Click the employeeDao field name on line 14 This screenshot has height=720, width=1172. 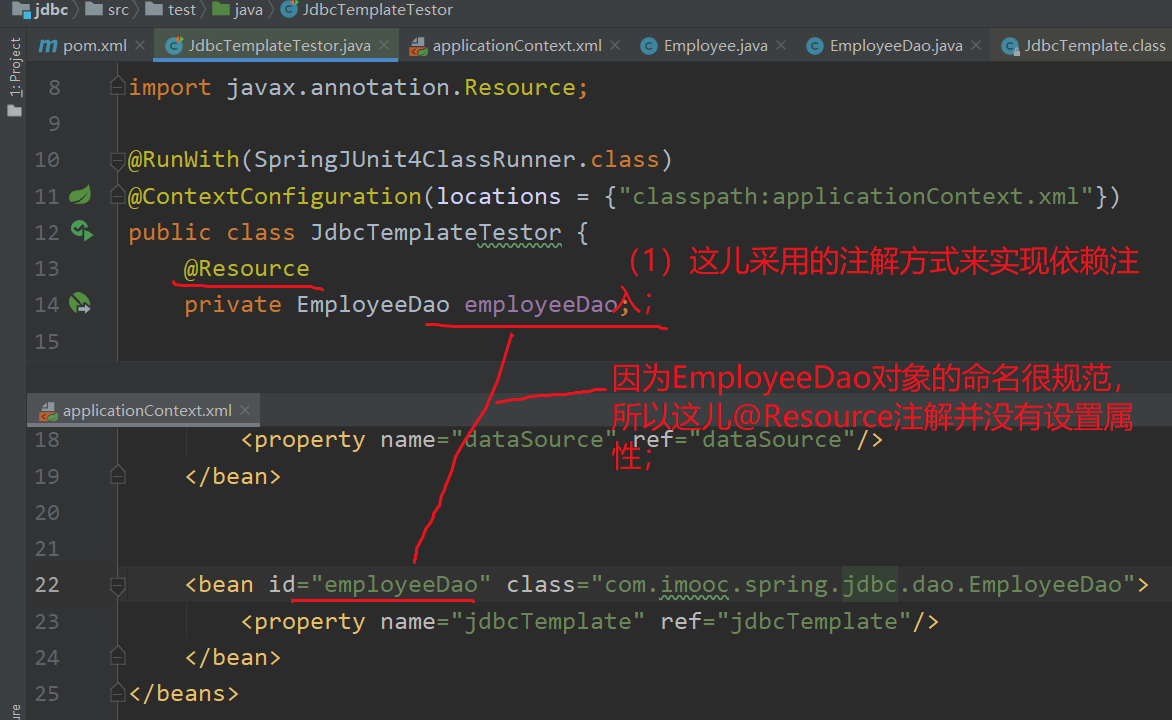(541, 304)
